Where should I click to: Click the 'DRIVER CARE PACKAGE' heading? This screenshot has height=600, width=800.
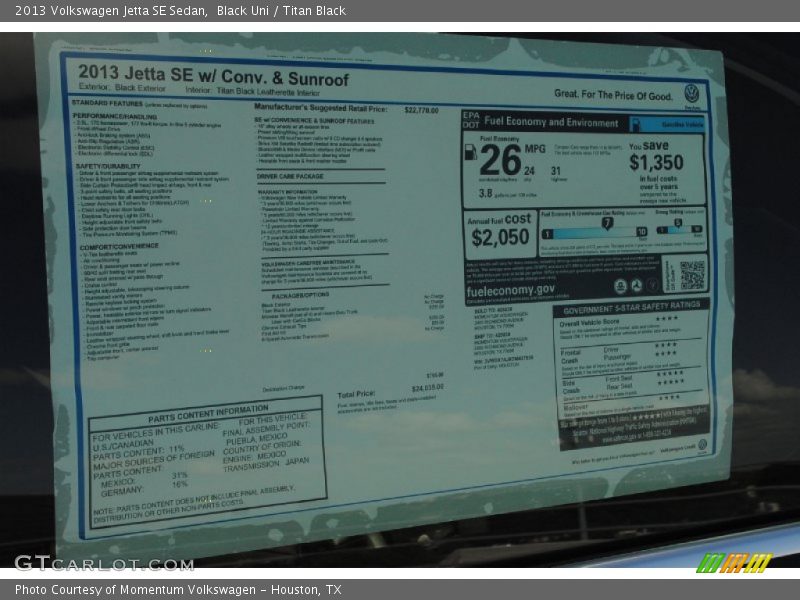pyautogui.click(x=290, y=177)
